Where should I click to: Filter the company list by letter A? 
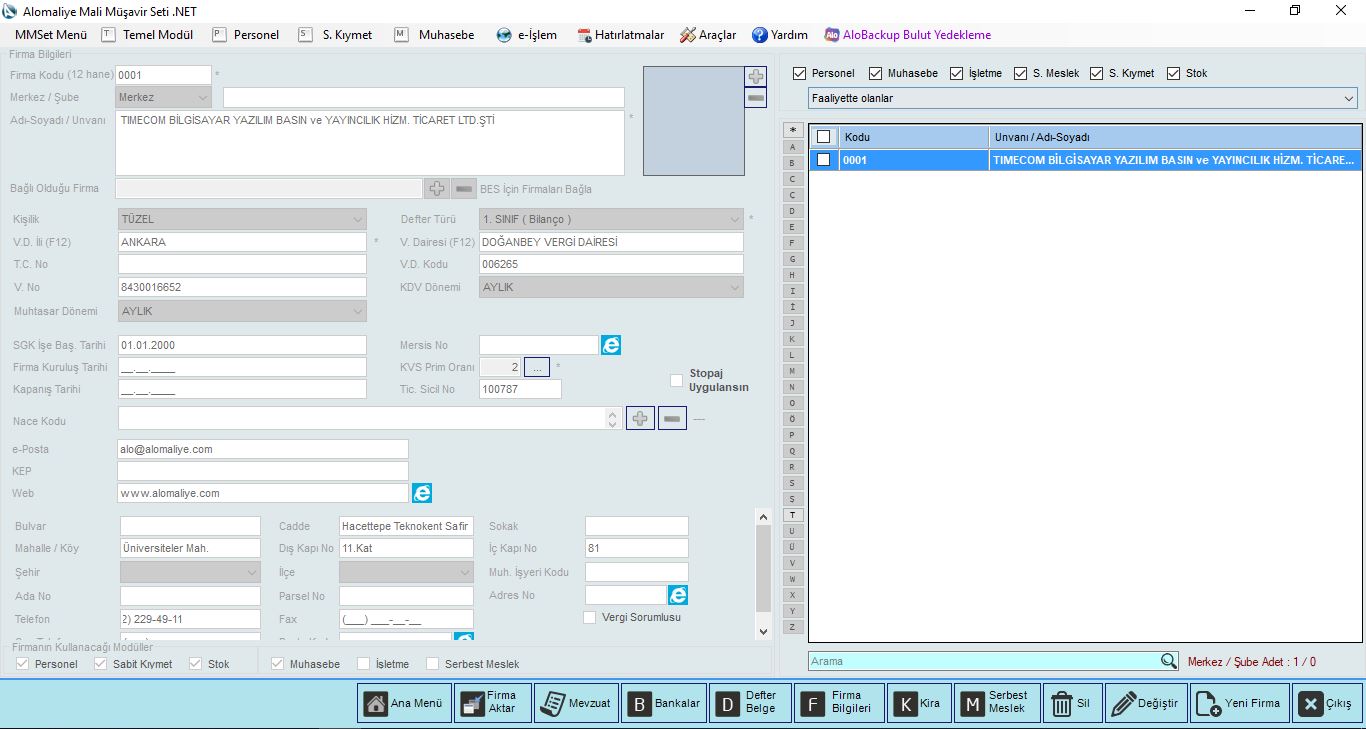[x=792, y=146]
